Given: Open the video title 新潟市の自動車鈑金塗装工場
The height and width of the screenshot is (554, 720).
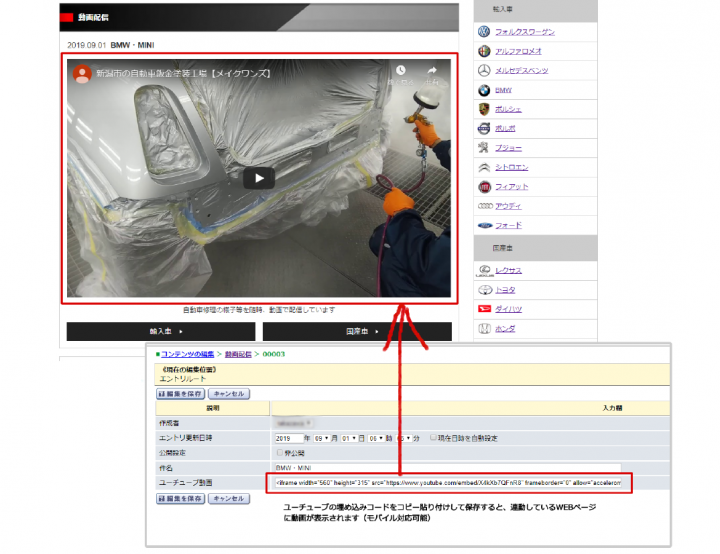Looking at the screenshot, I should click(x=183, y=73).
